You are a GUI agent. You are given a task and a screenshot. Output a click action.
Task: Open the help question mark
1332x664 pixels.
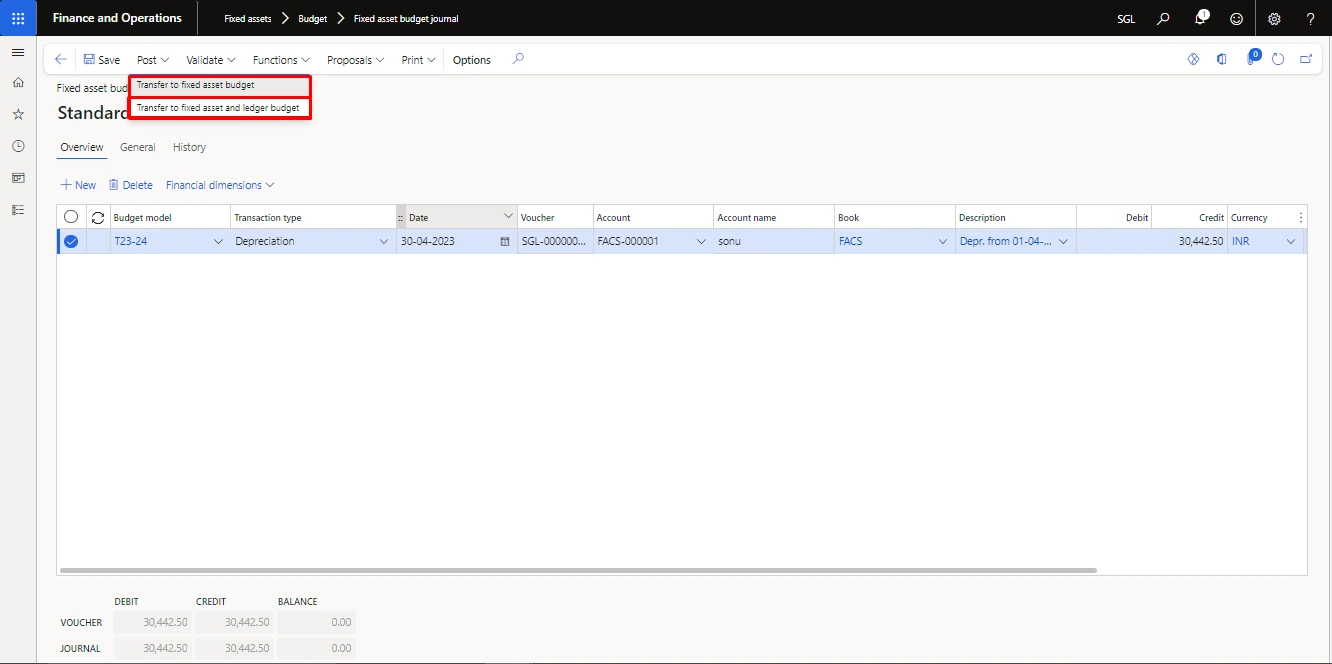click(x=1310, y=18)
